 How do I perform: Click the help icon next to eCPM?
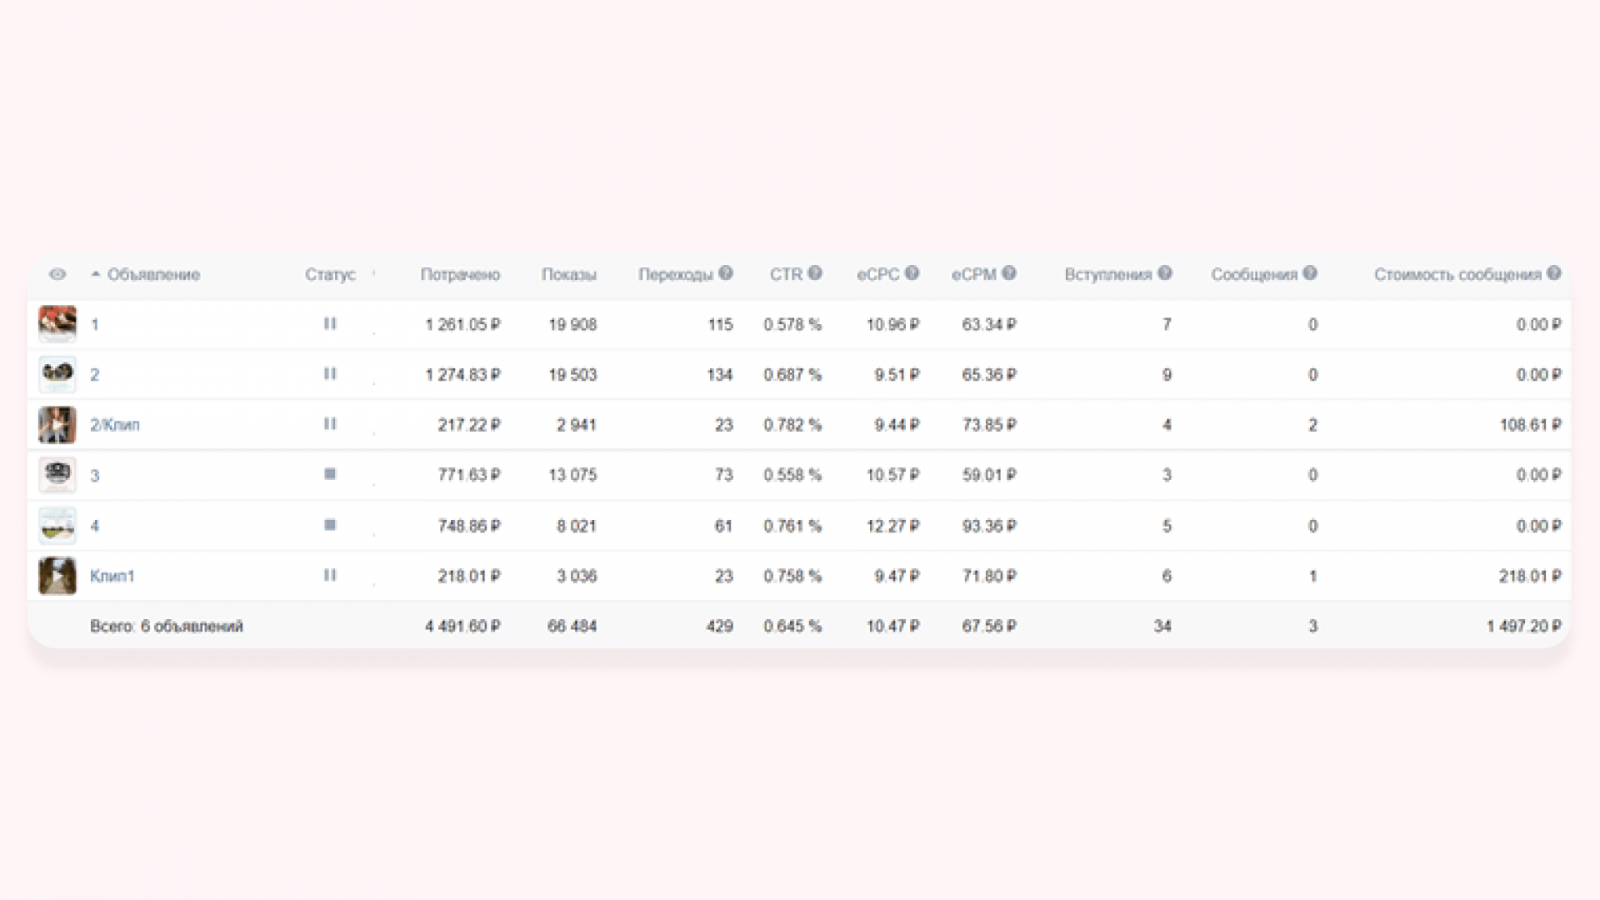(1009, 273)
